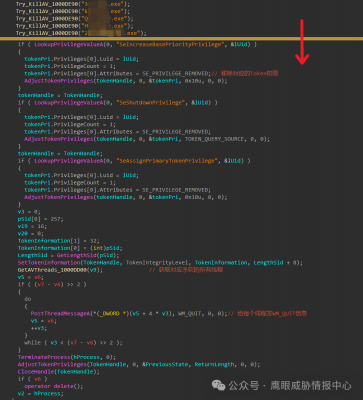Click the GetAVThreads_1000DD00(v9) call
The image size is (363, 400).
(60, 270)
